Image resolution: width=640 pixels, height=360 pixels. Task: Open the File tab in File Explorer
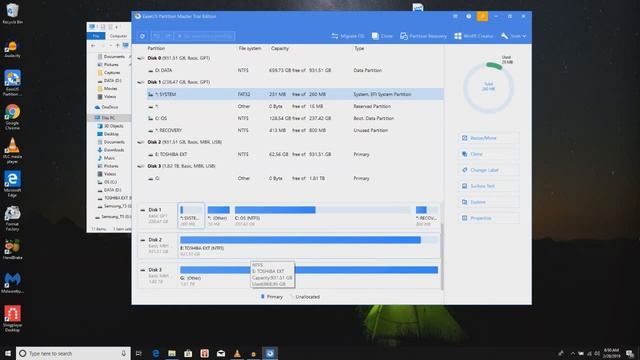point(96,36)
